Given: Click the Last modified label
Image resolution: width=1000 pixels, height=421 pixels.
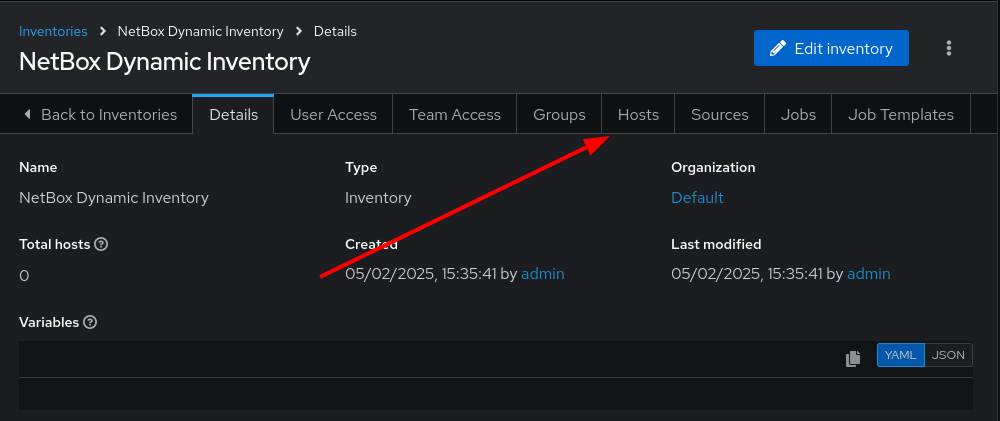Looking at the screenshot, I should 716,244.
